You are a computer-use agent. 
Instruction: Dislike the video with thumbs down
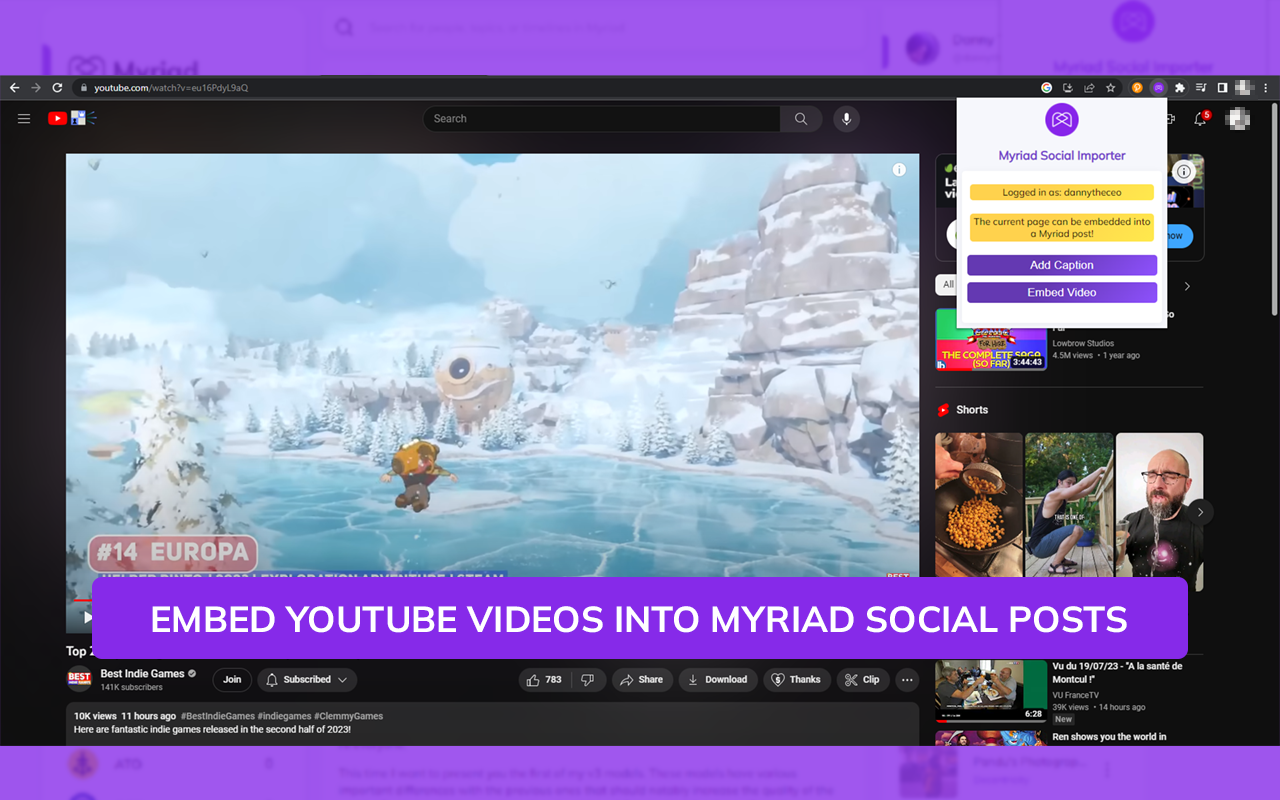tap(587, 680)
